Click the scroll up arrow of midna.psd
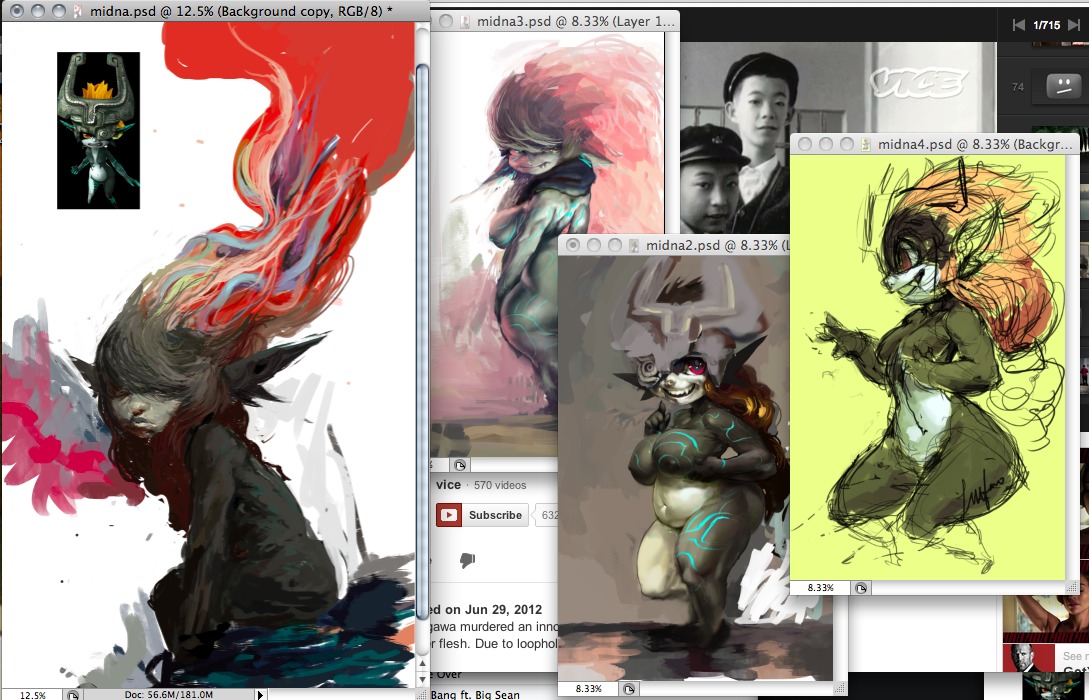1089x700 pixels. click(x=422, y=664)
